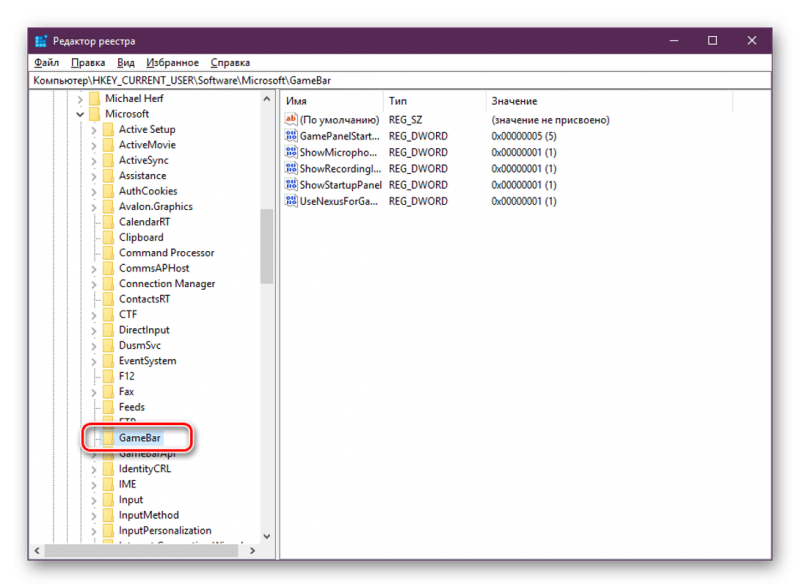The height and width of the screenshot is (588, 800).
Task: Expand the Active Setup key
Action: [94, 130]
